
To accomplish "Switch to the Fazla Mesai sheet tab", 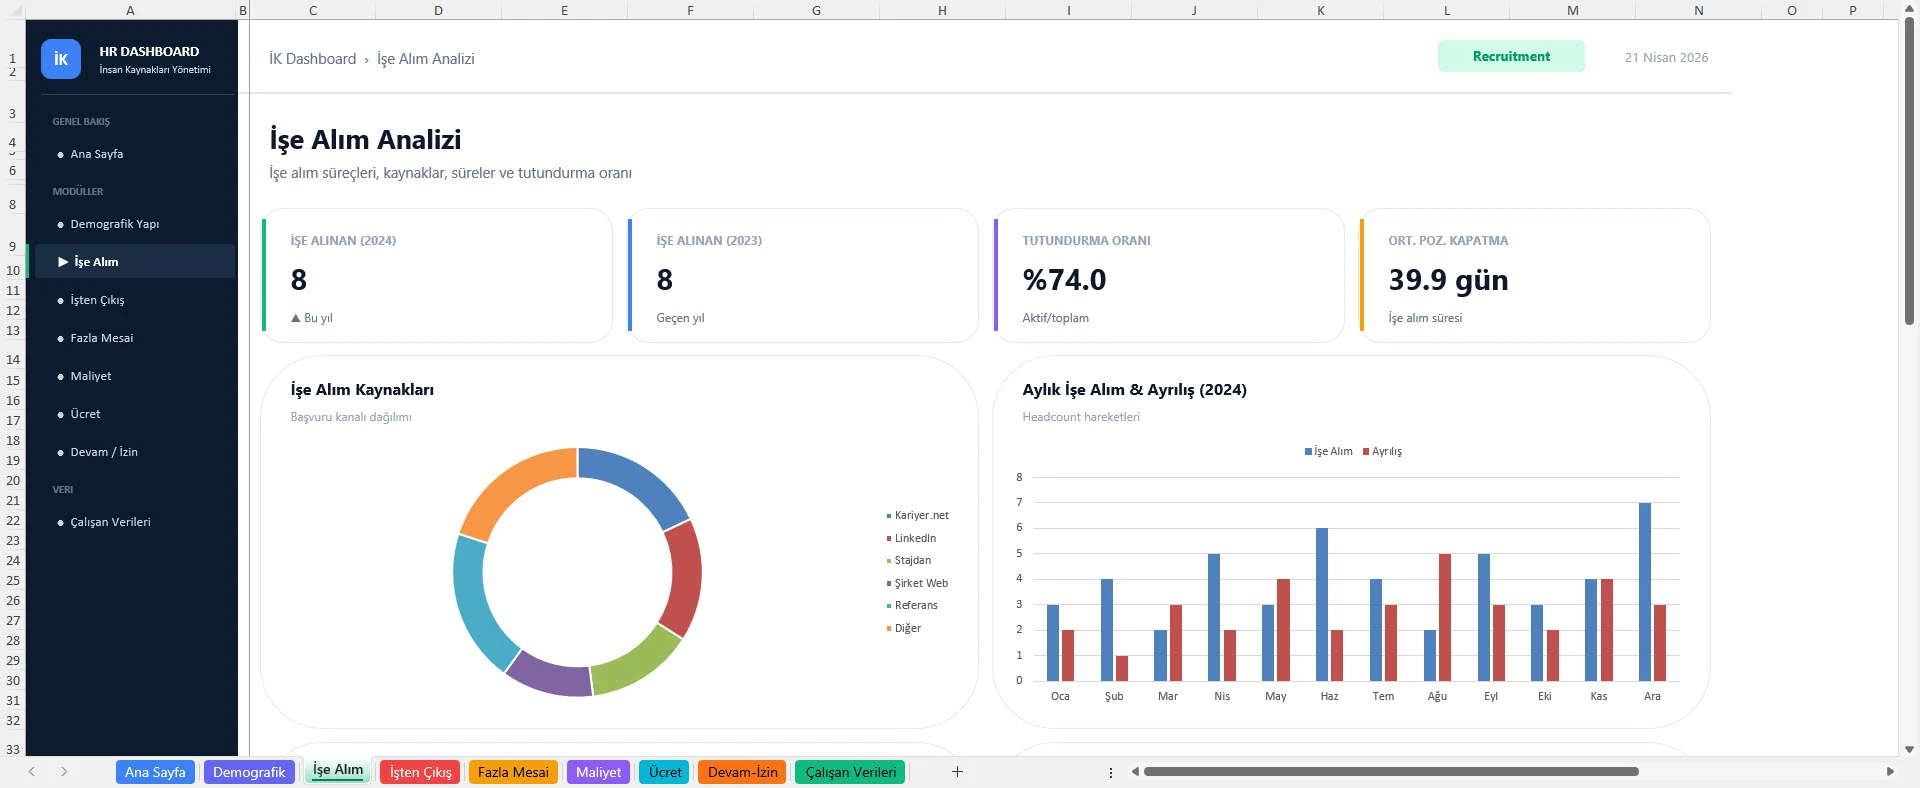I will coord(513,772).
